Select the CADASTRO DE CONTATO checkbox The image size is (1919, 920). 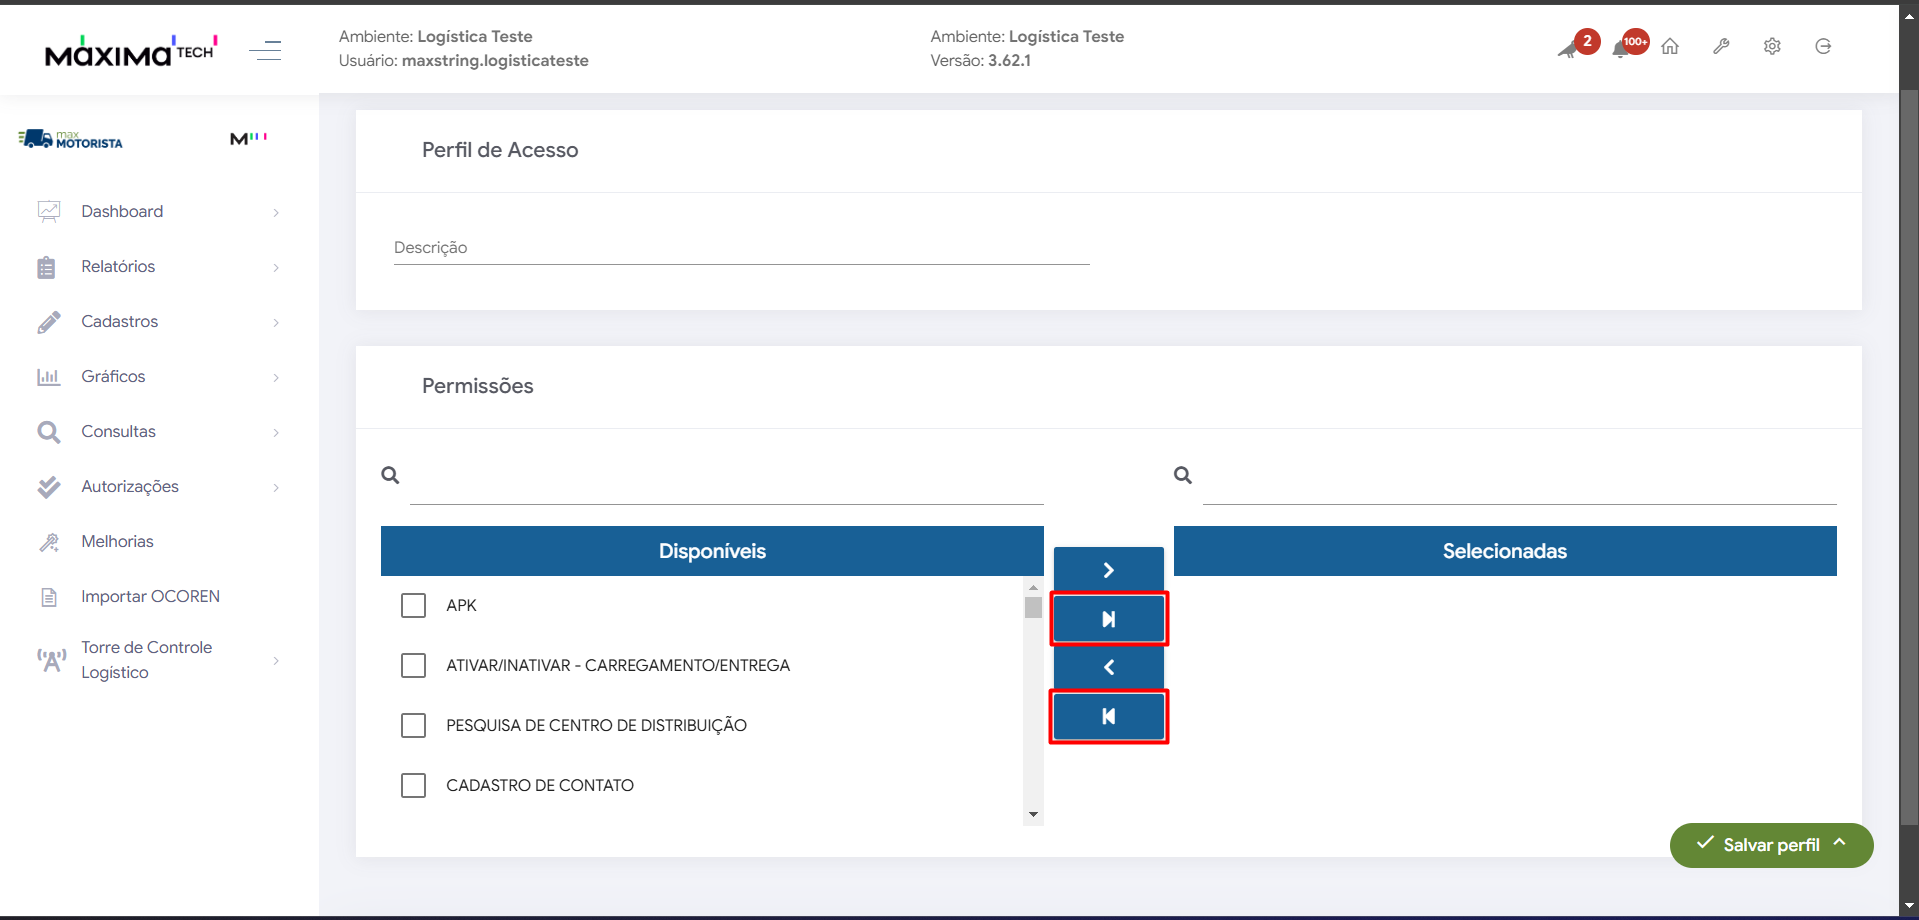point(413,786)
